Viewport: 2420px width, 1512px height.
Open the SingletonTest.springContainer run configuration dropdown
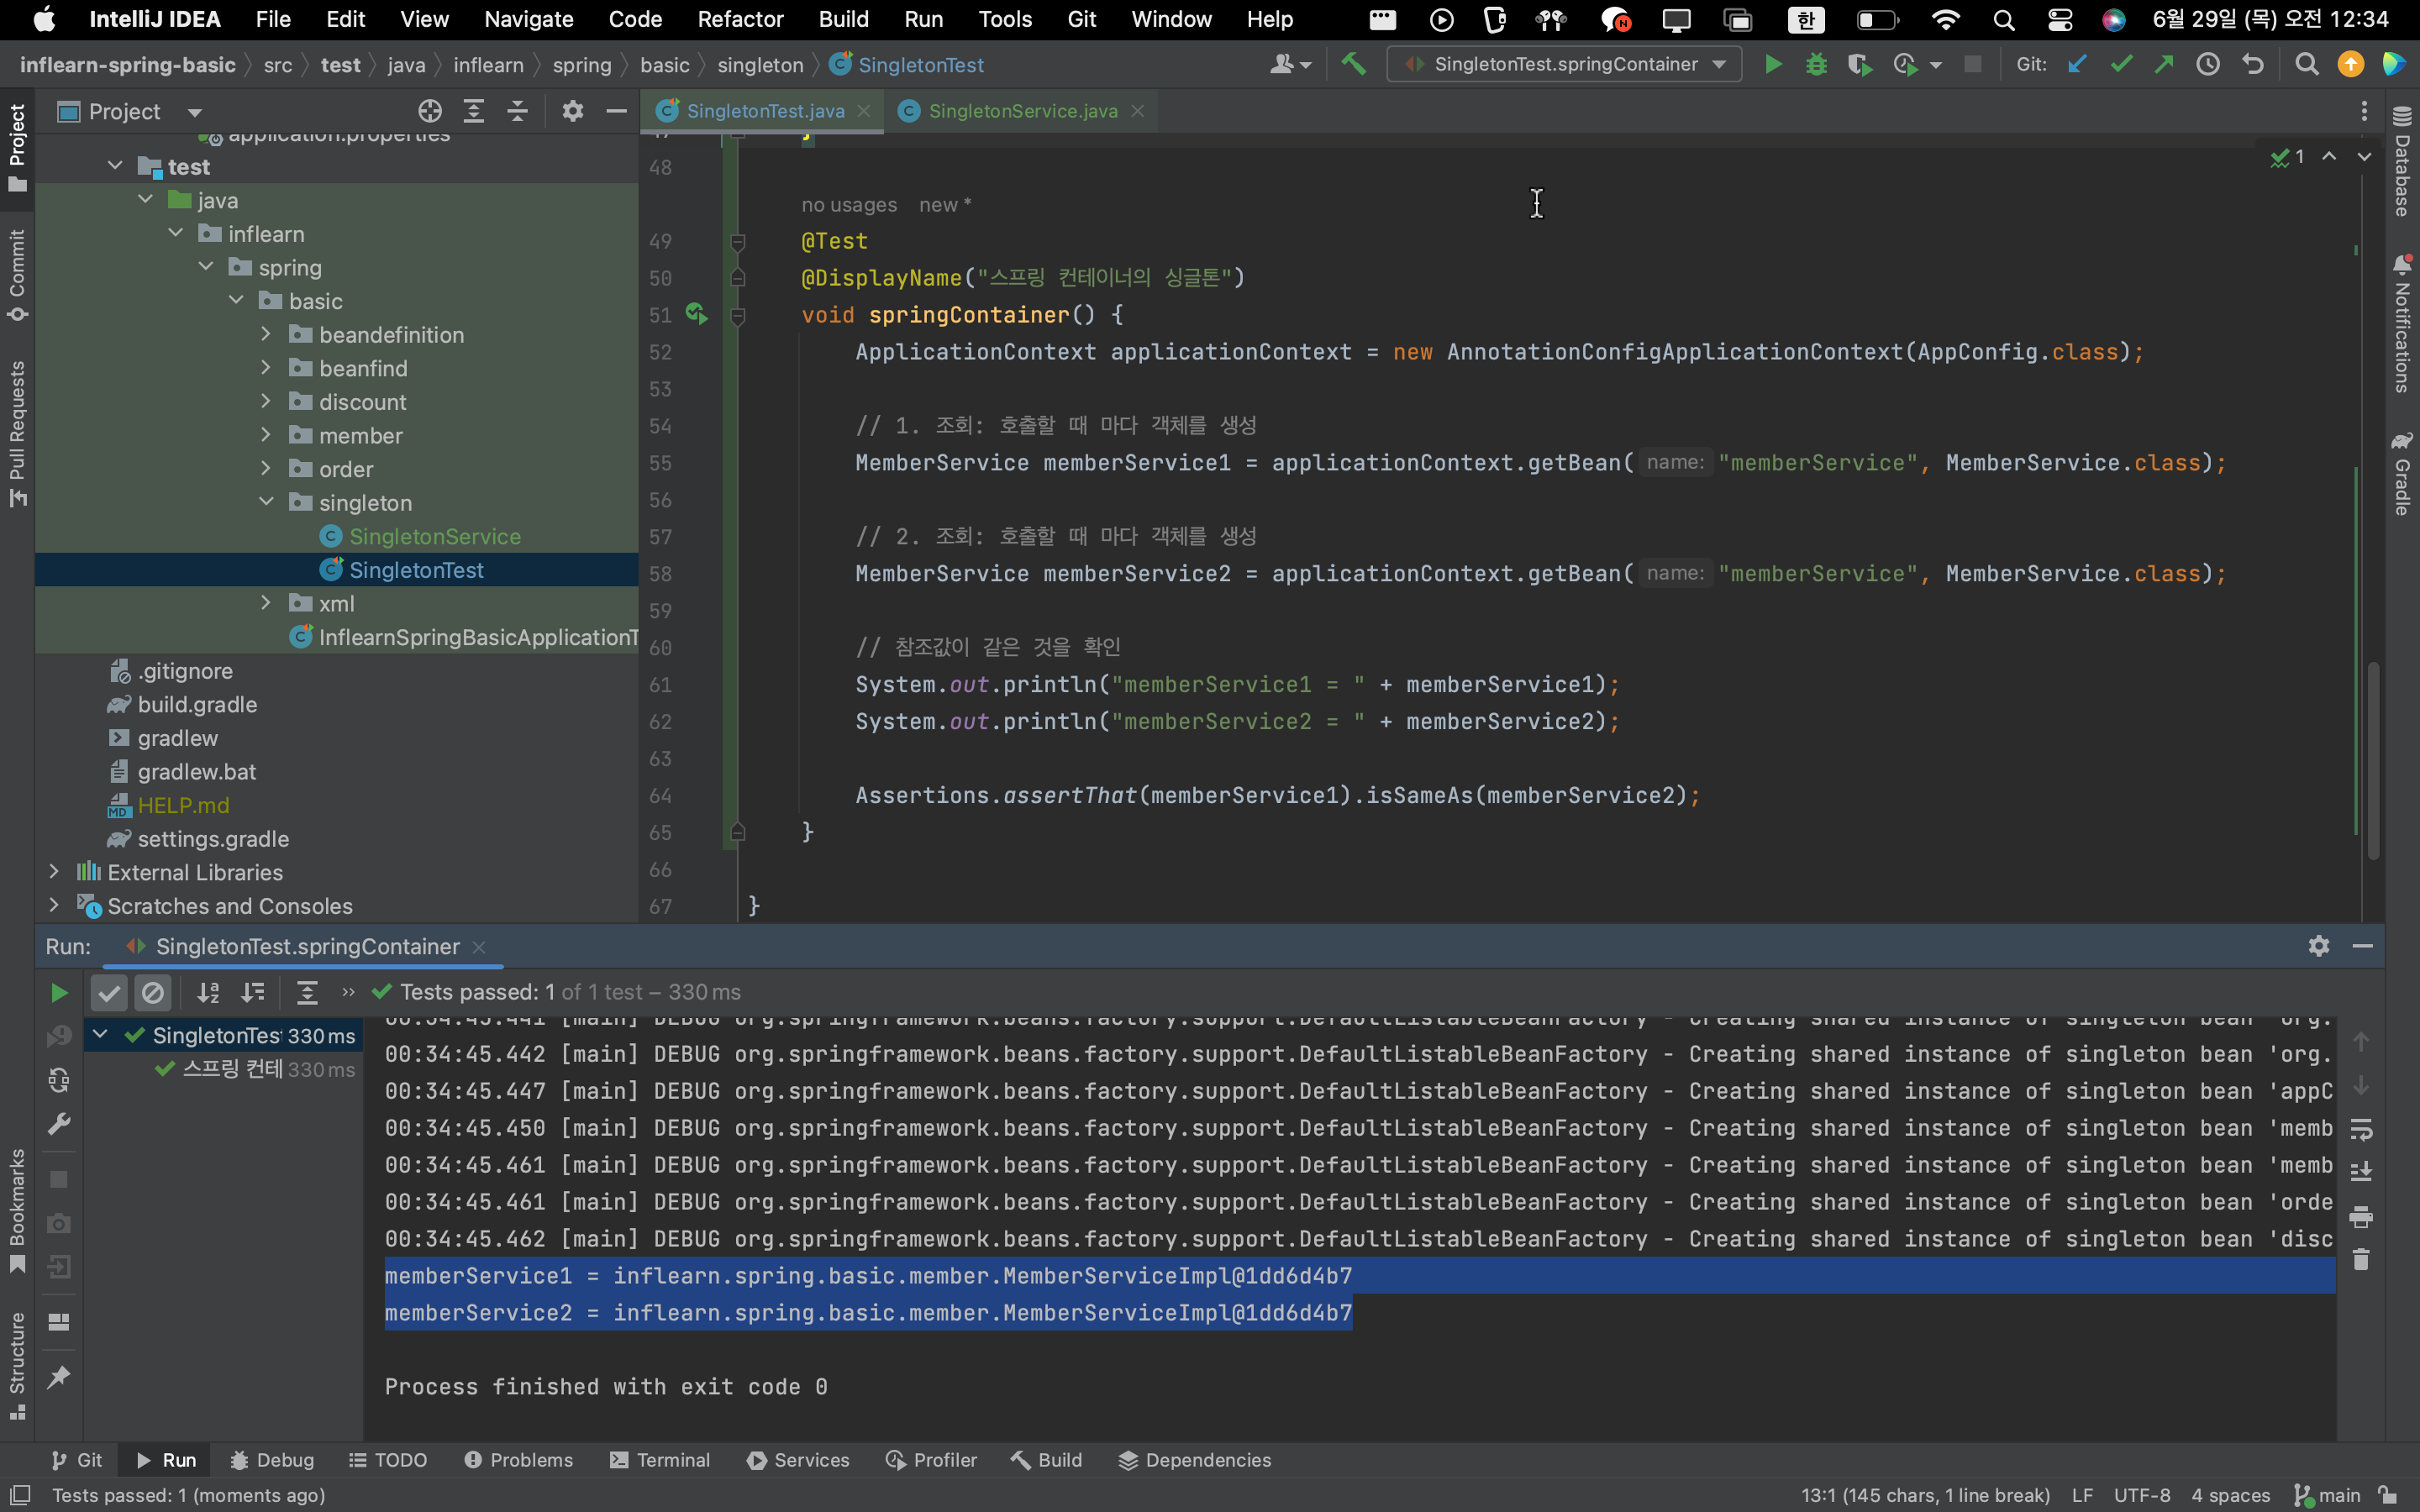click(1565, 65)
